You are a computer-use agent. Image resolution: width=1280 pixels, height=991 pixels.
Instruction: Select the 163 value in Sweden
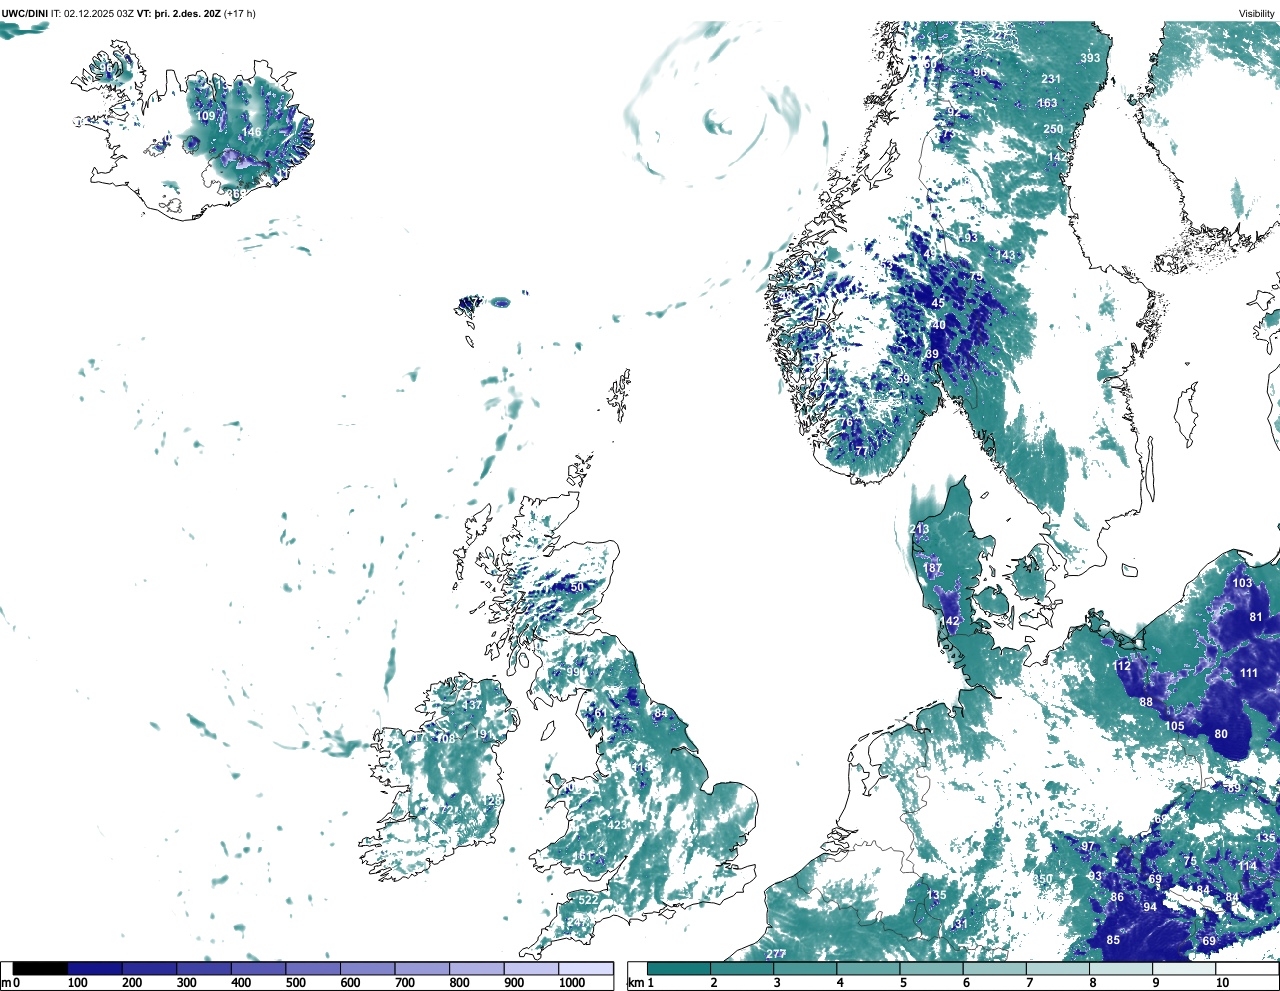[1047, 103]
